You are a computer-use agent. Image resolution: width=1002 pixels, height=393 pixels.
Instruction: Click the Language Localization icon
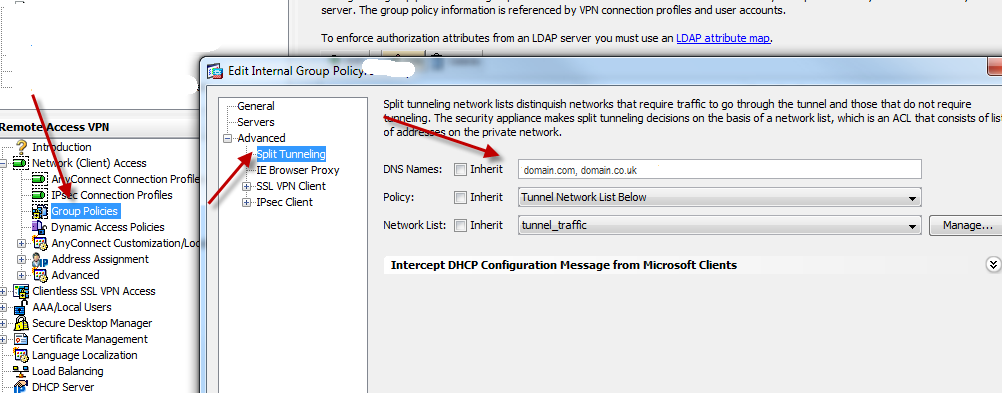(21, 355)
